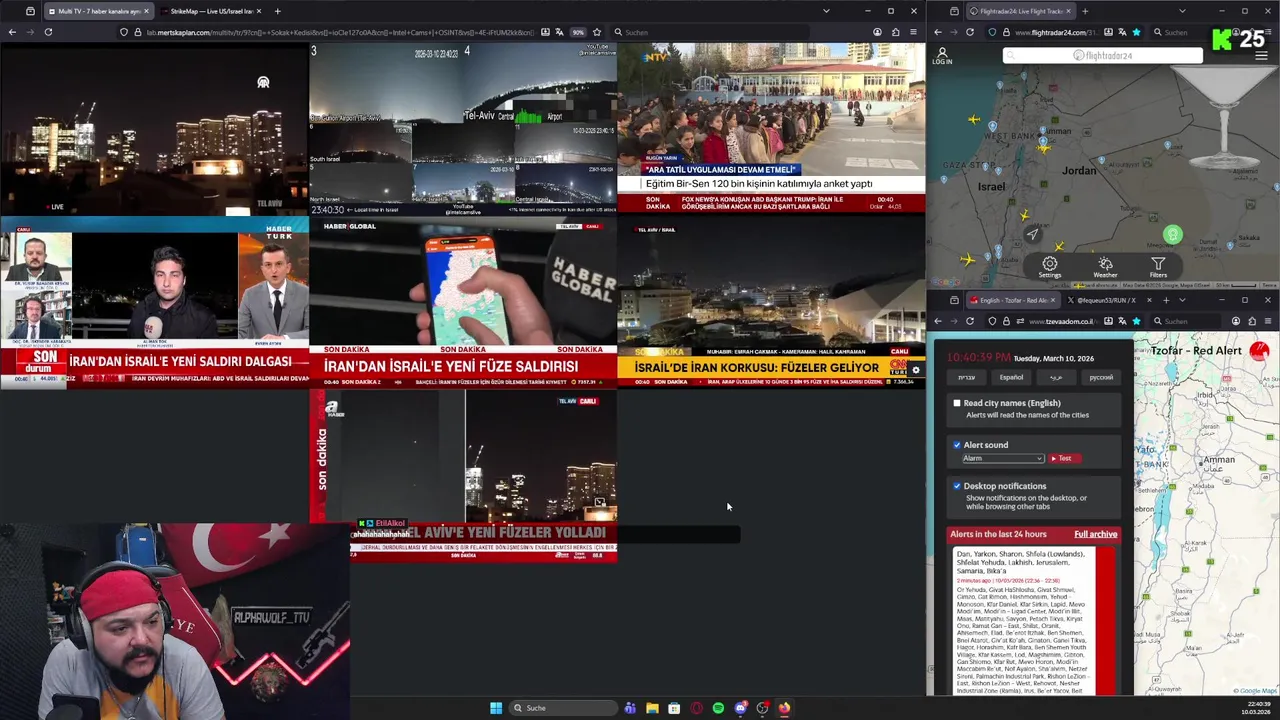Click the map location arrow in Flightradar24
Screen dimensions: 1280x720
point(1032,234)
